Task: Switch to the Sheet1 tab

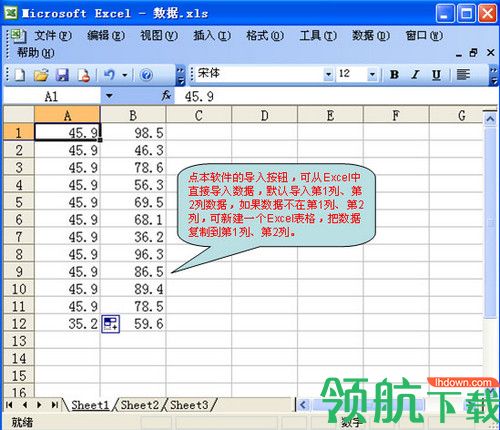Action: tap(90, 405)
